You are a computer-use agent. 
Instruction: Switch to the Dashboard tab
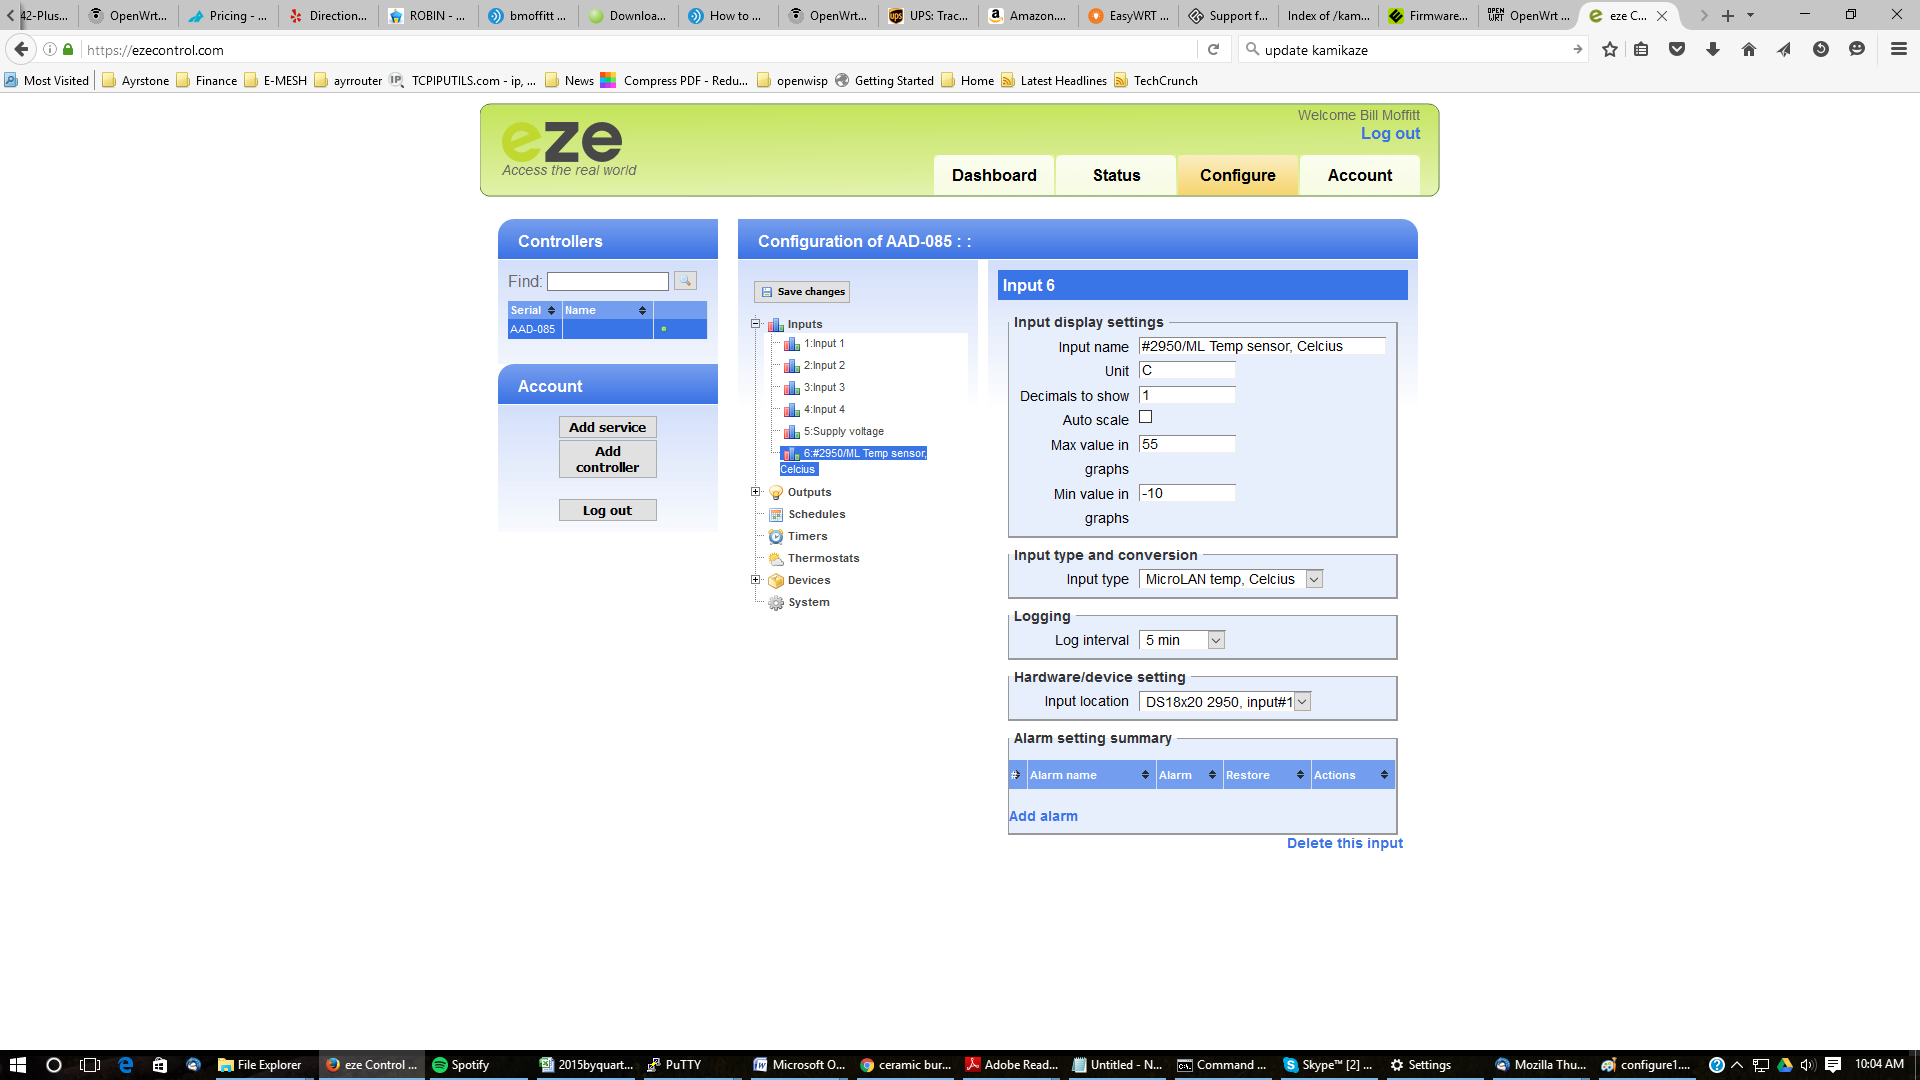[993, 176]
